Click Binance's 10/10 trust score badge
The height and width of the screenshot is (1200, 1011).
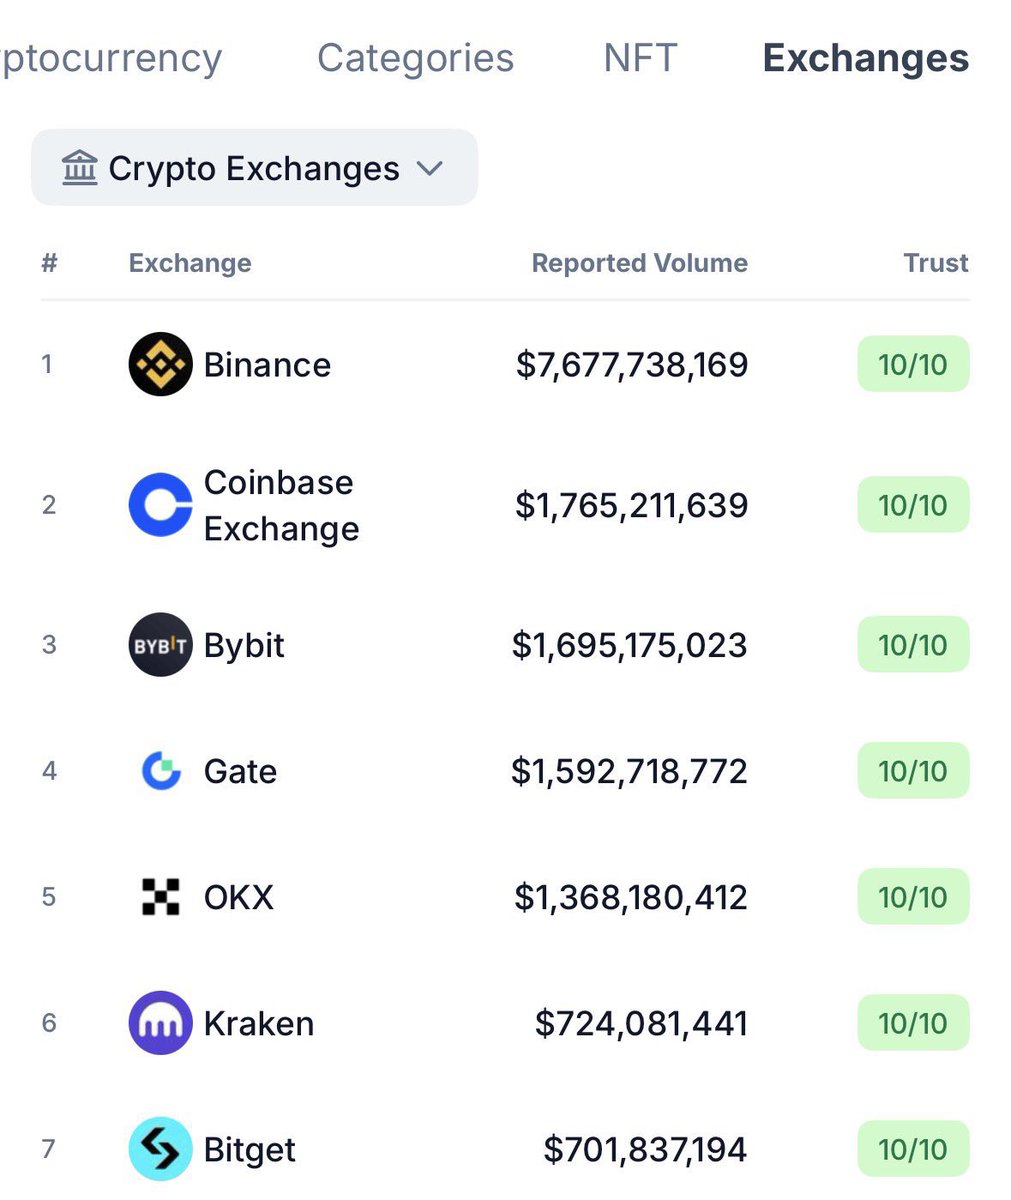tap(912, 364)
